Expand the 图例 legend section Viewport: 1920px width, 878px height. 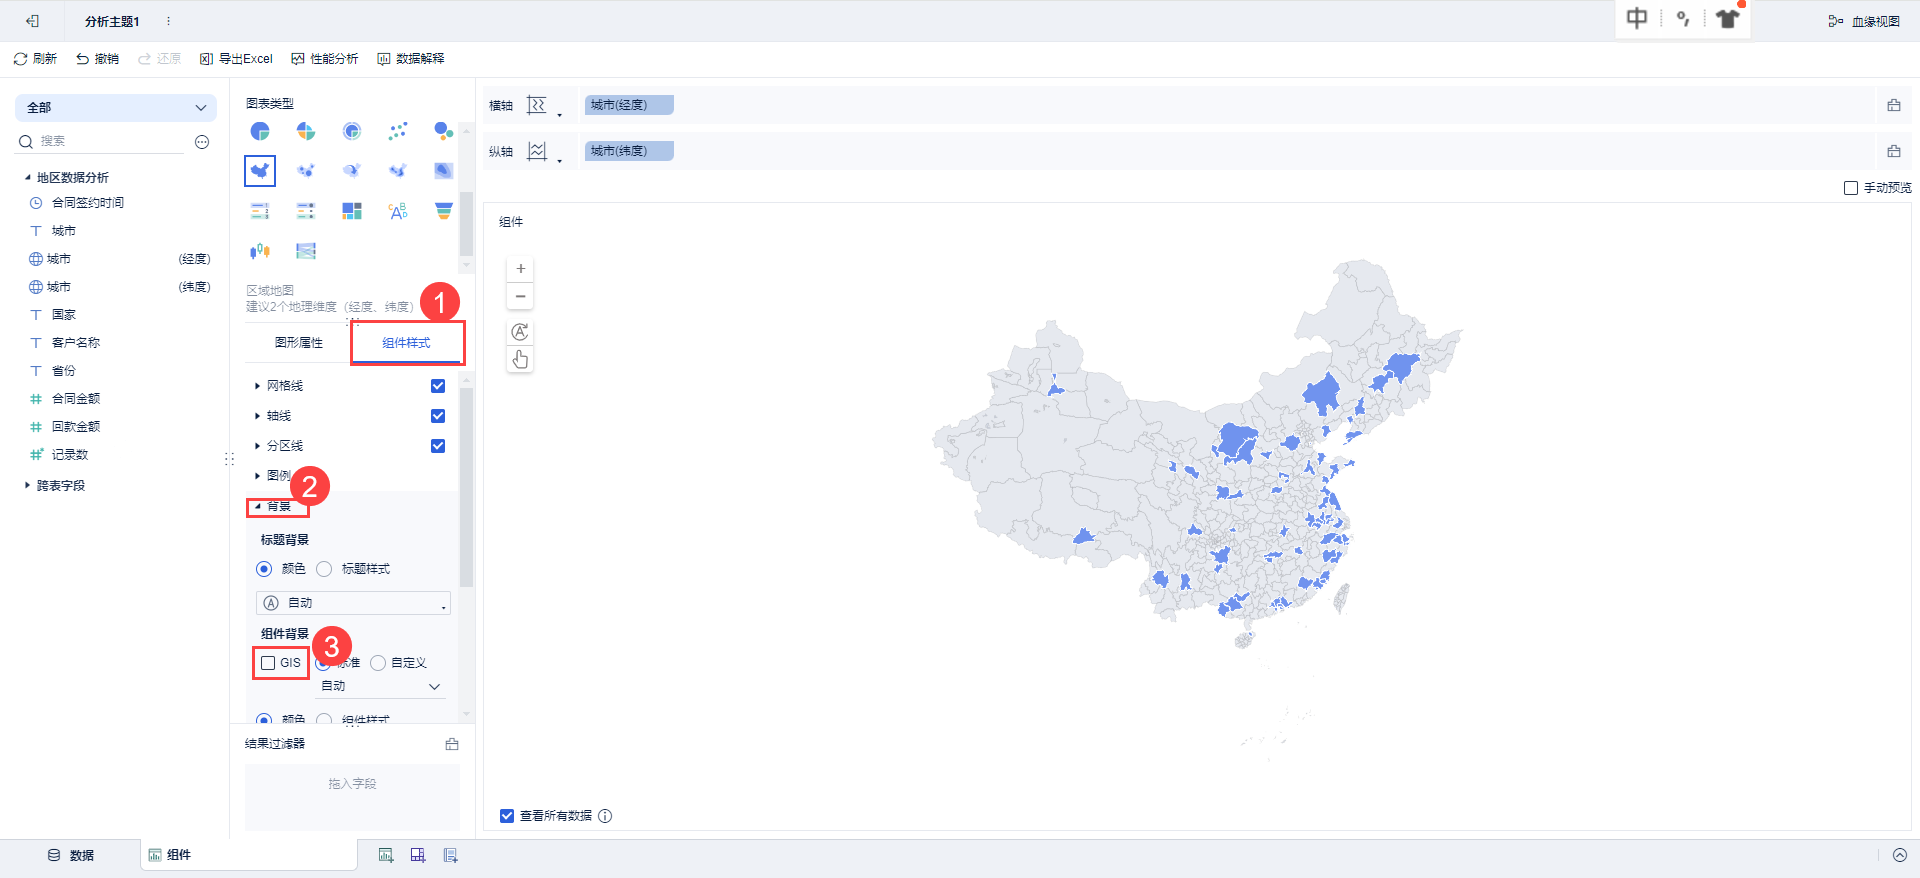(x=258, y=476)
